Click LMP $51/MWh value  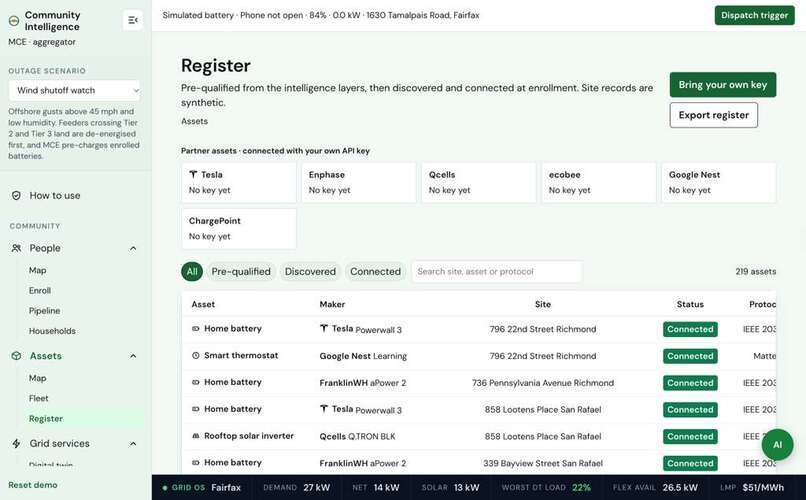pyautogui.click(x=763, y=487)
